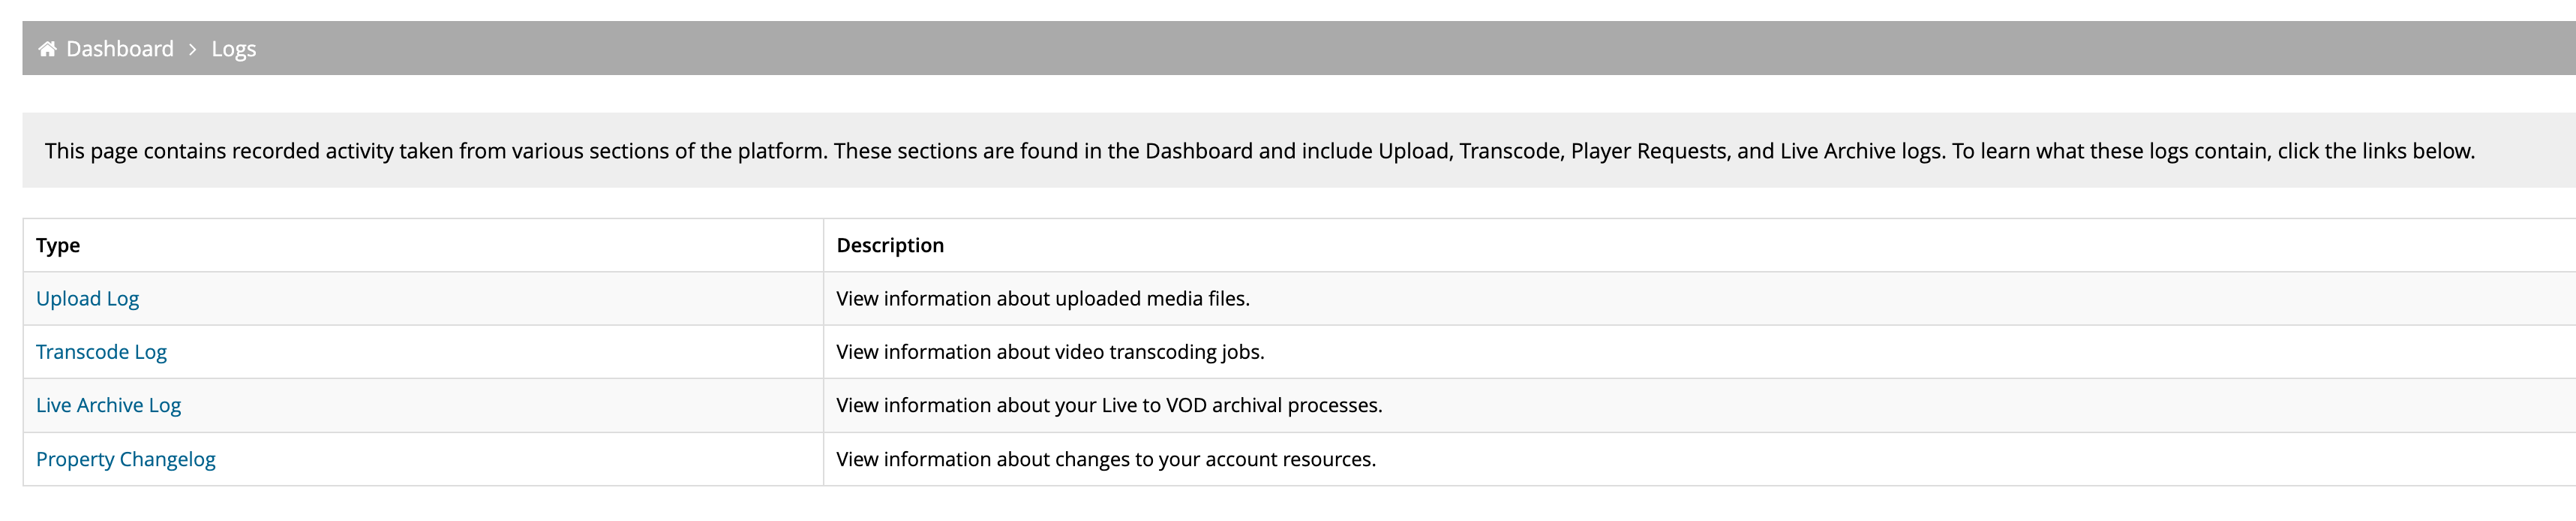Screen dimensions: 2576x521
Task: Open the Live Archive Log link
Action: (108, 405)
